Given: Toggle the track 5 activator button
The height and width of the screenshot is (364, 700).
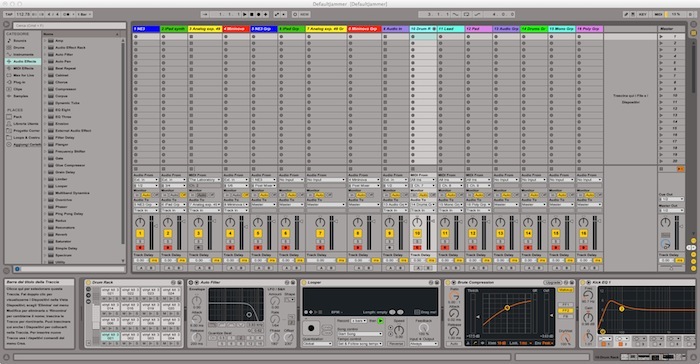Looking at the screenshot, I should [258, 233].
